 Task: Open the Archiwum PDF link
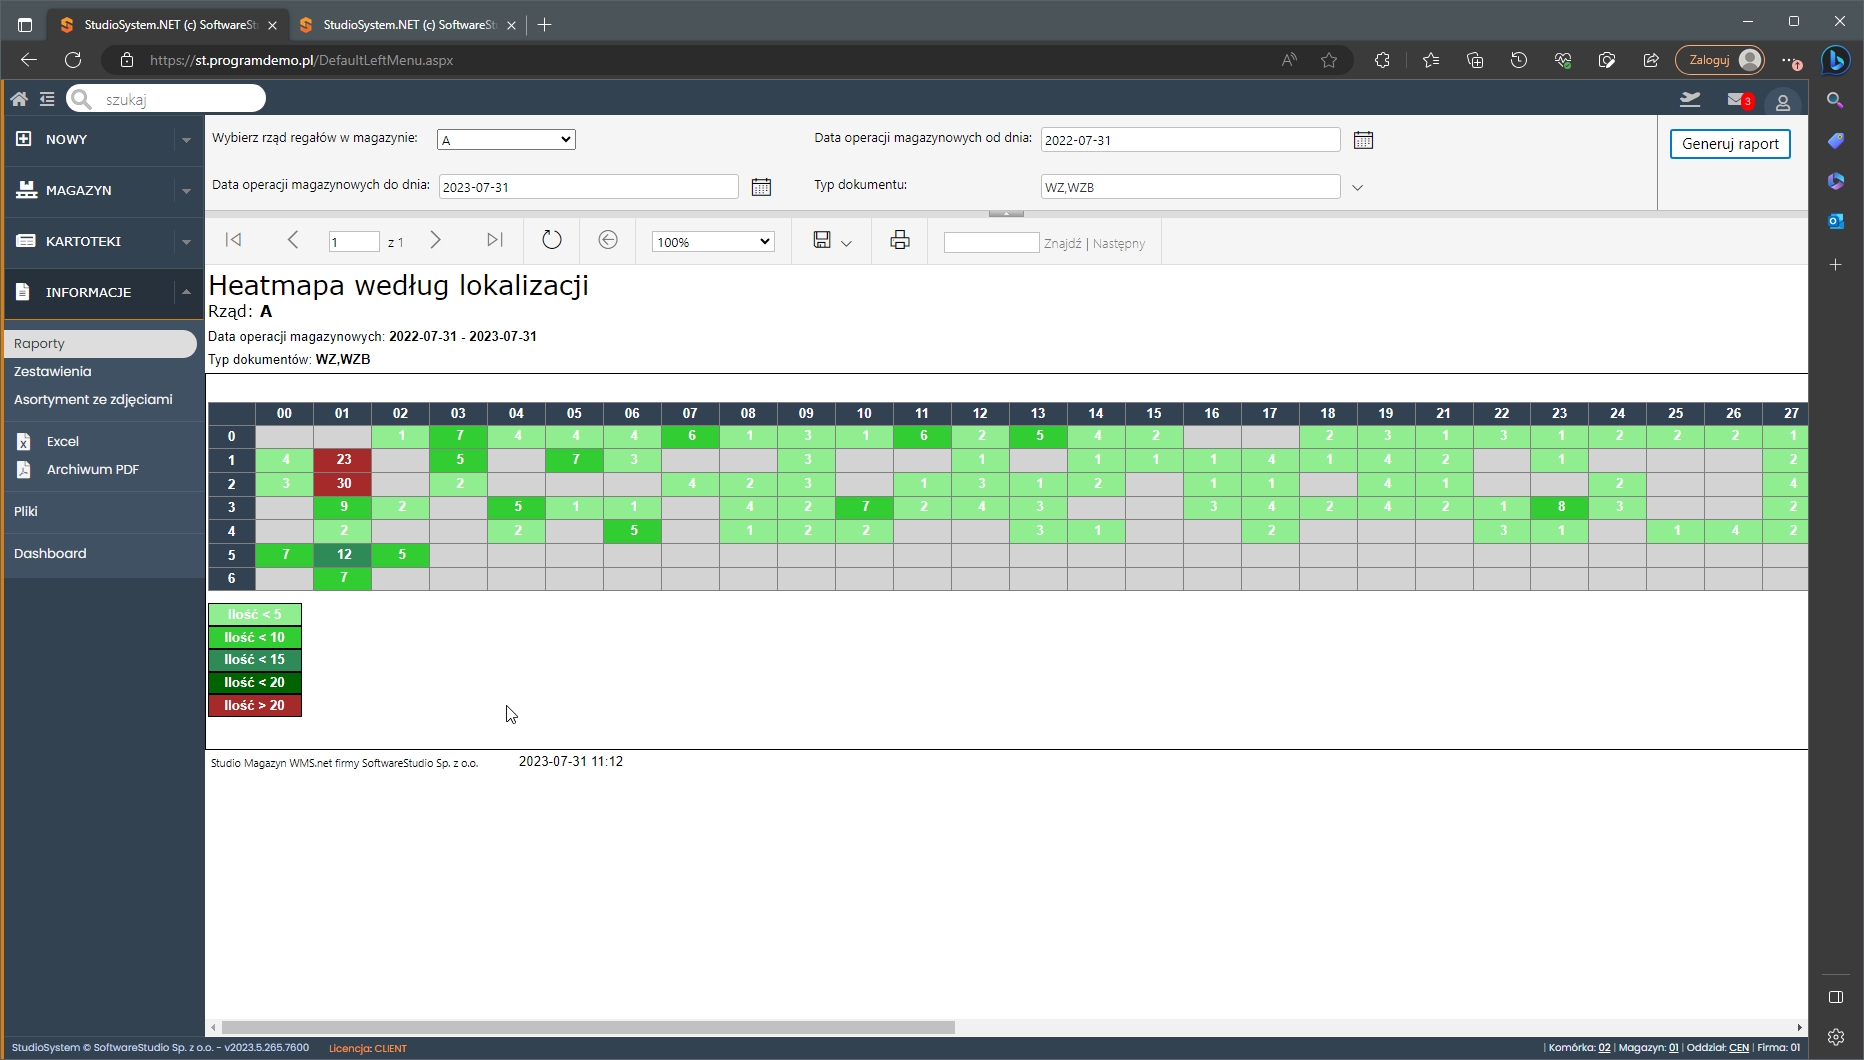(92, 469)
